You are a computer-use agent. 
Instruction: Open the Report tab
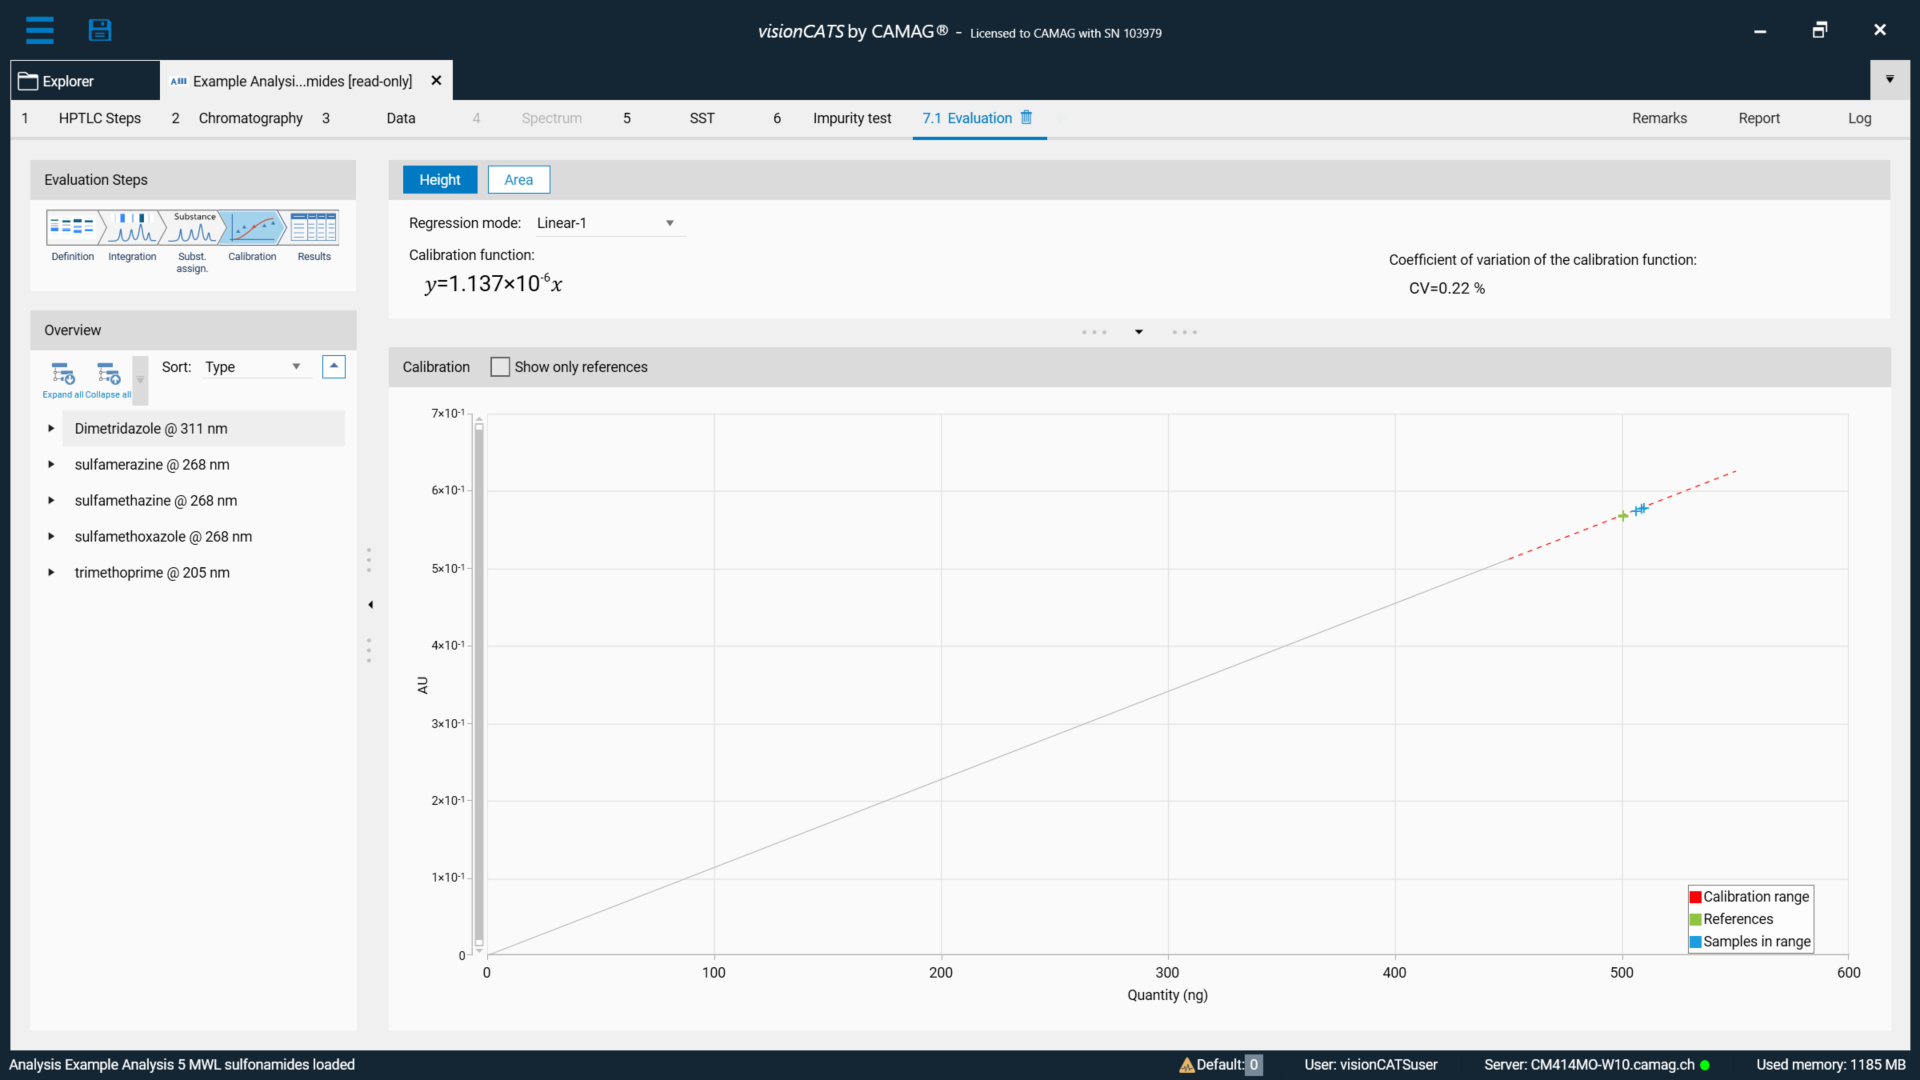(1760, 118)
